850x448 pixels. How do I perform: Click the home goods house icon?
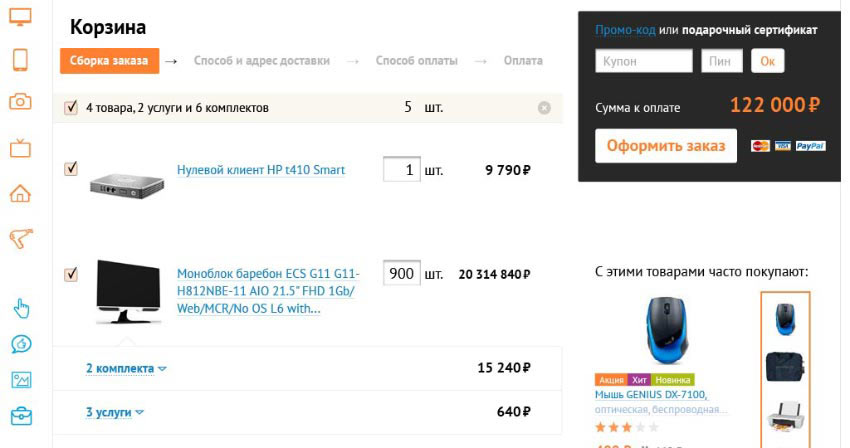pyautogui.click(x=20, y=193)
